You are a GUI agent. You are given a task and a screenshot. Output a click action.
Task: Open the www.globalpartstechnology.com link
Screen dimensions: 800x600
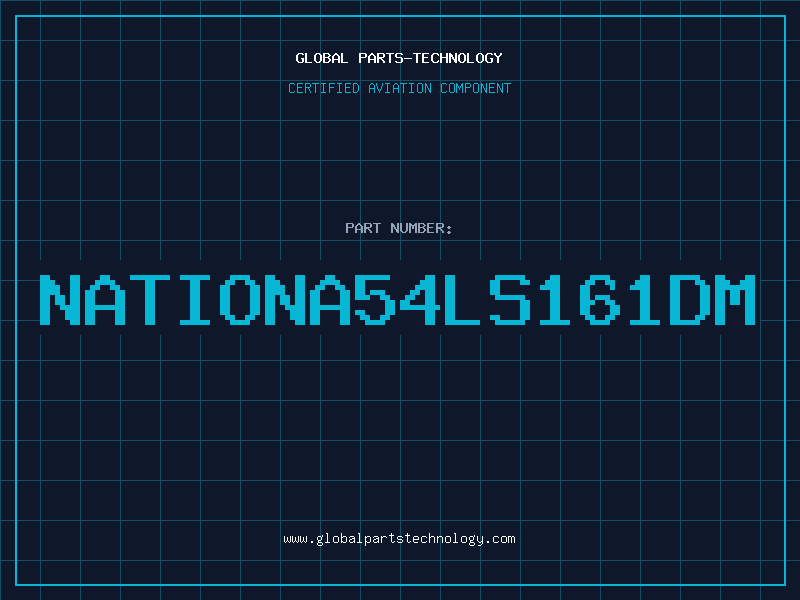click(399, 539)
